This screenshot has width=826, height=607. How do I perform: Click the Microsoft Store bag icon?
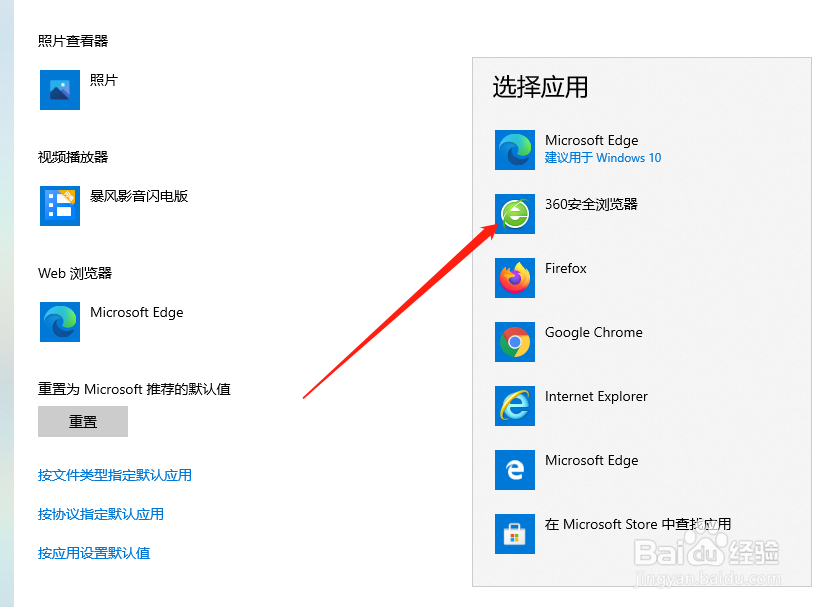click(x=515, y=534)
